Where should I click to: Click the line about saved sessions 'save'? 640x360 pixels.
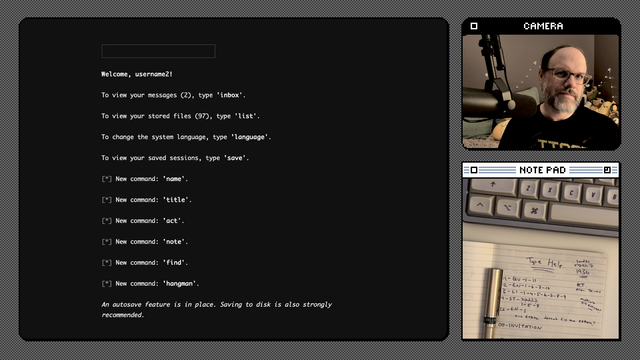[x=175, y=158]
